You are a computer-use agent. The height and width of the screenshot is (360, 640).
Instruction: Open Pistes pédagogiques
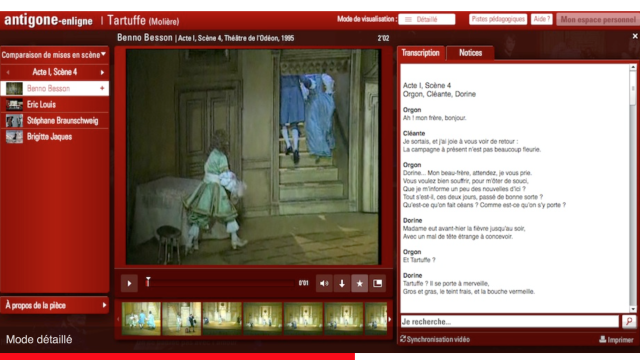point(498,19)
